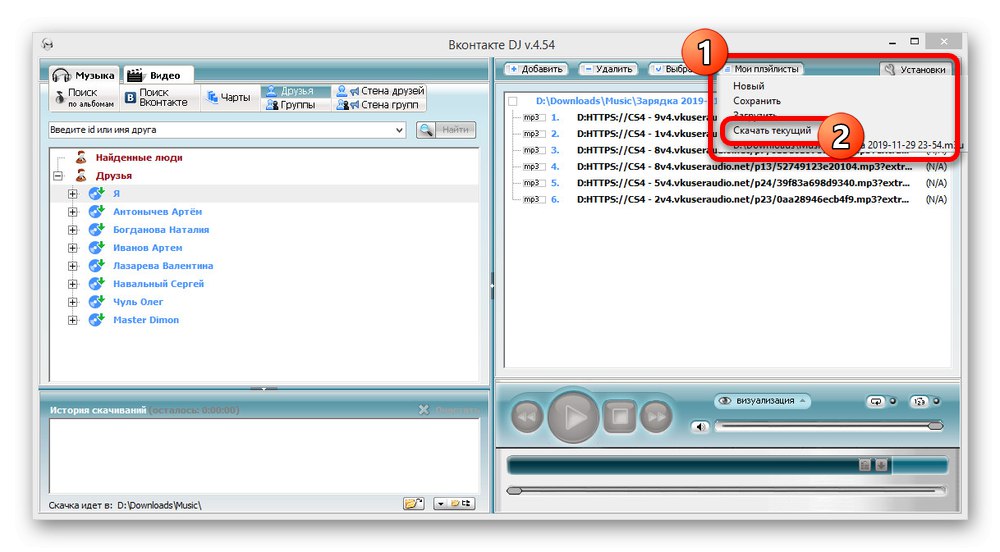Click the download icon beside Иванов Артем
Screen dimensions: 1000x552
[96, 247]
